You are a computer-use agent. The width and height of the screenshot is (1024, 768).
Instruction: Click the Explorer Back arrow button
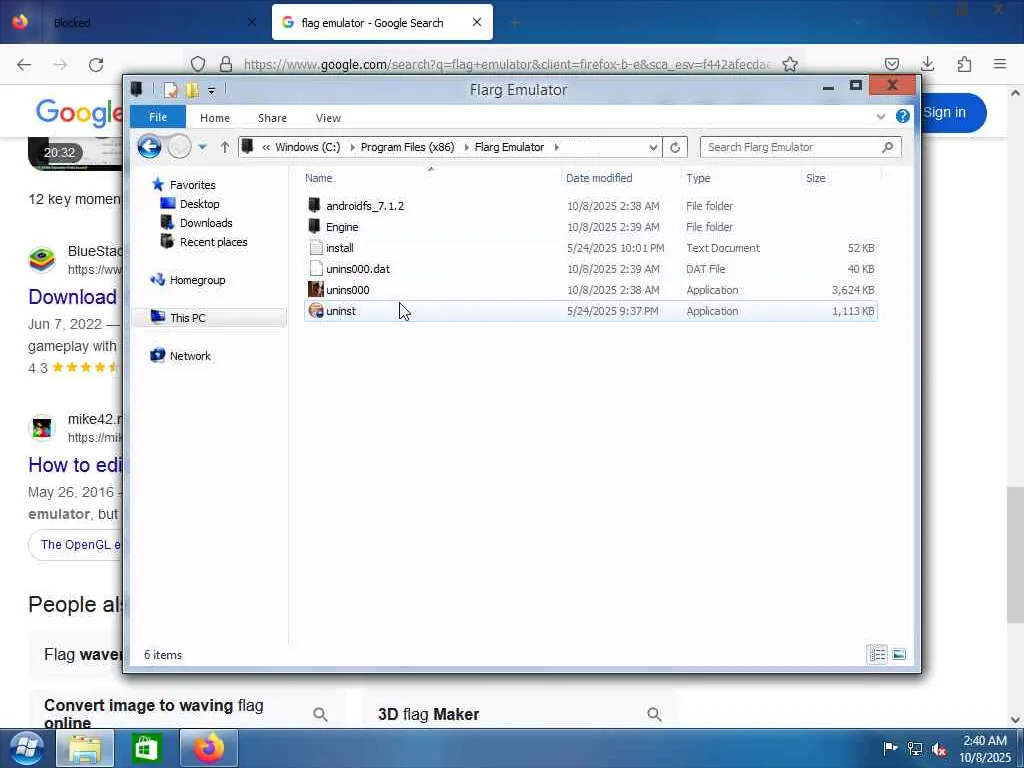coord(150,147)
